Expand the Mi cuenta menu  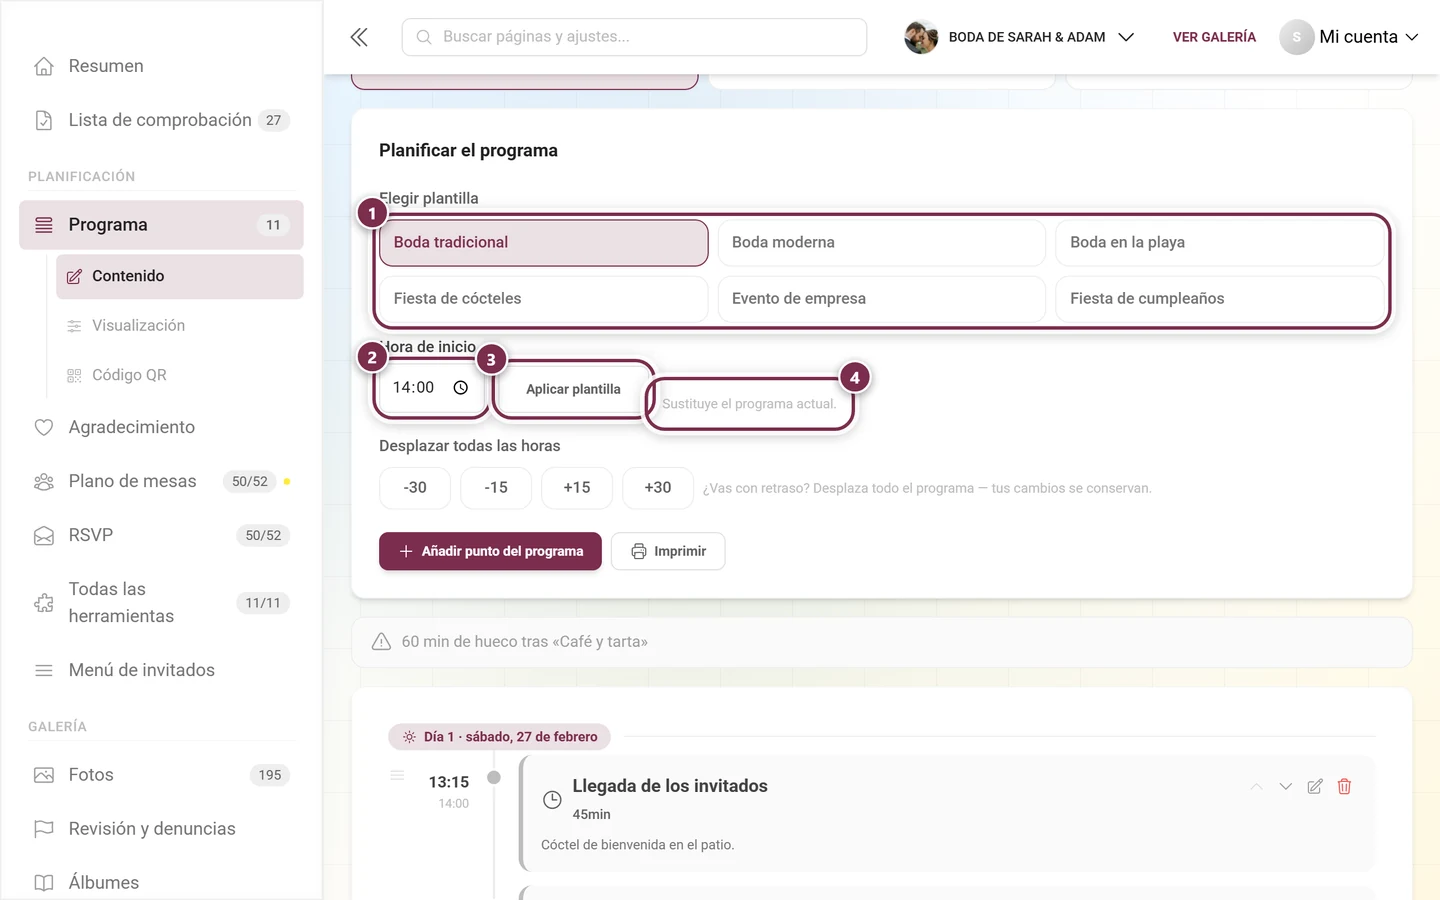[1350, 37]
